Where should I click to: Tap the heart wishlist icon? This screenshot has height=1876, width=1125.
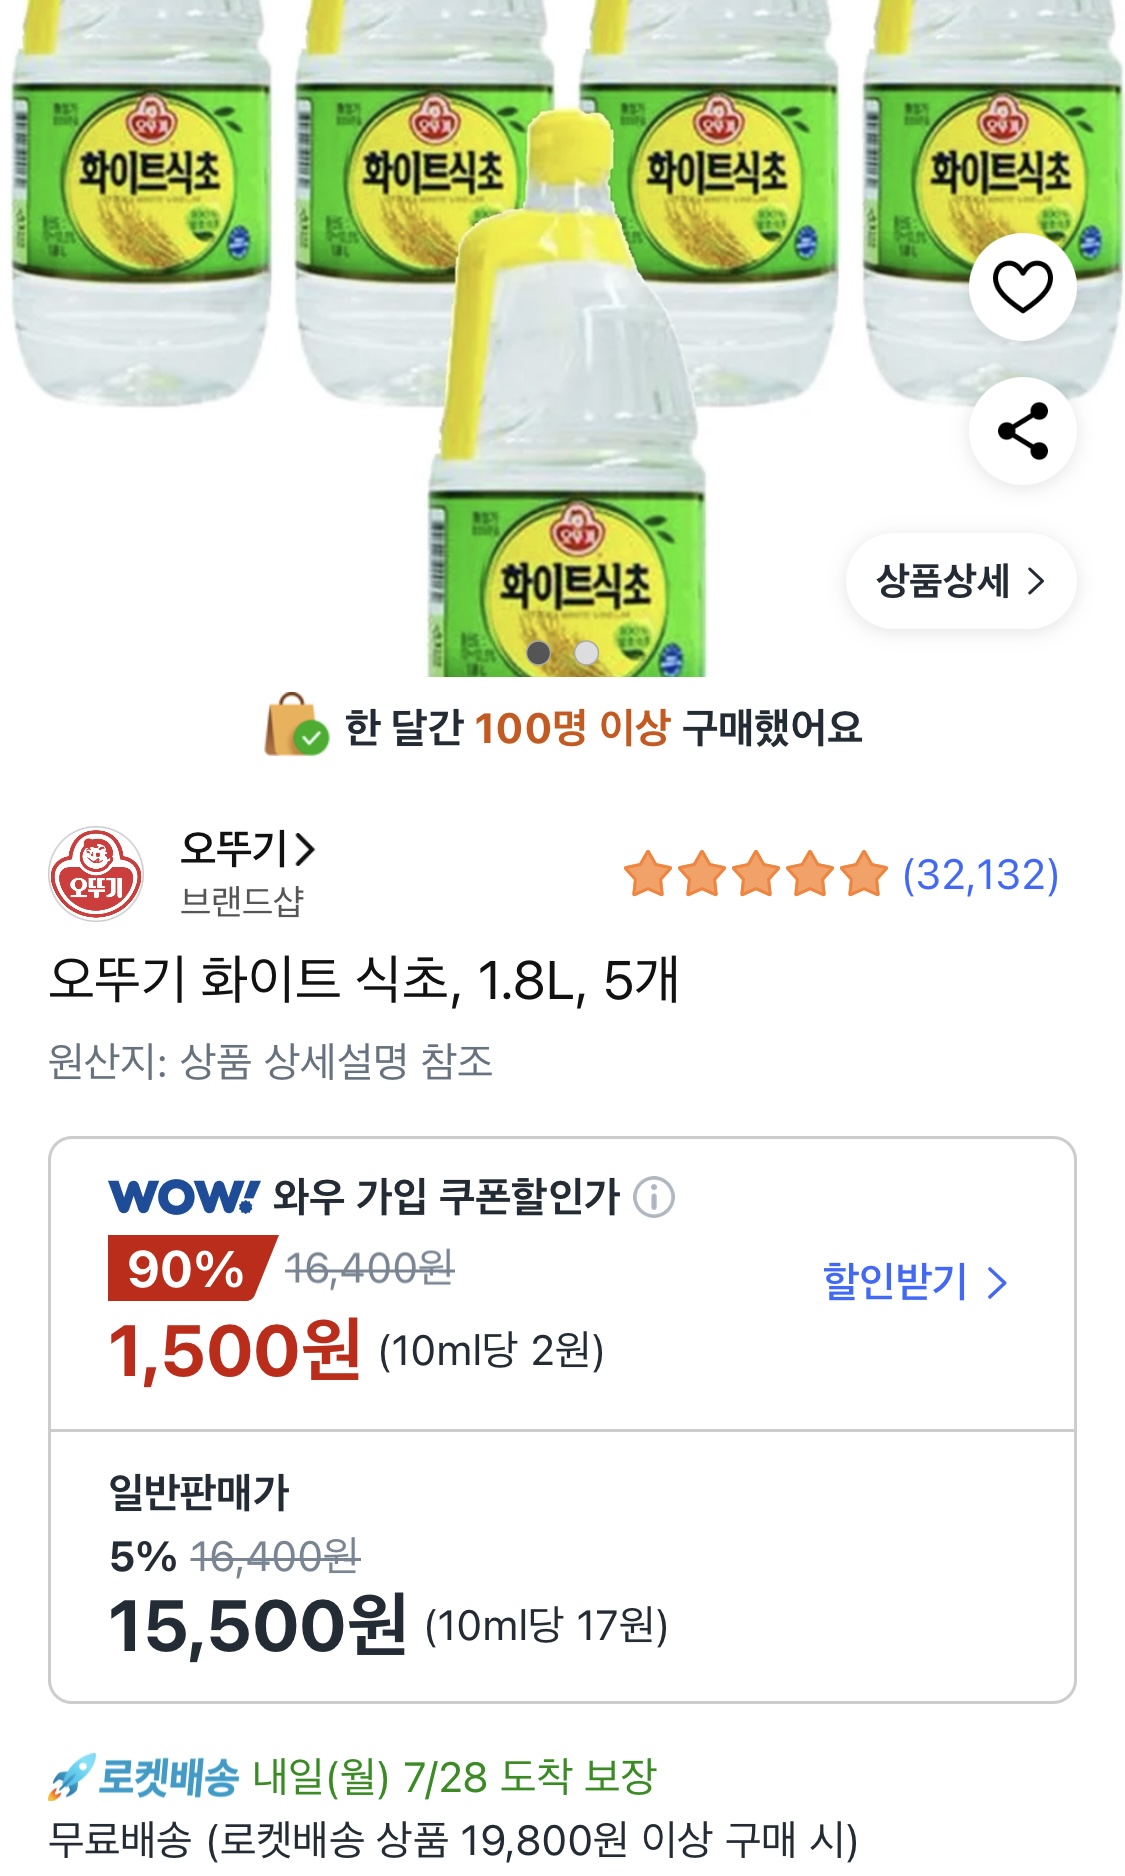pyautogui.click(x=1022, y=287)
